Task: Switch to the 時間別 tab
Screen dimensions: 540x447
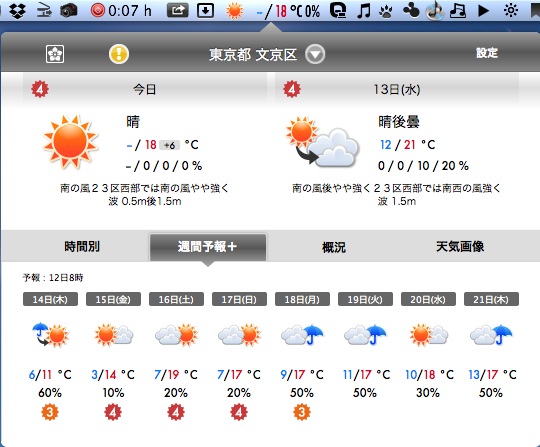Action: [82, 247]
